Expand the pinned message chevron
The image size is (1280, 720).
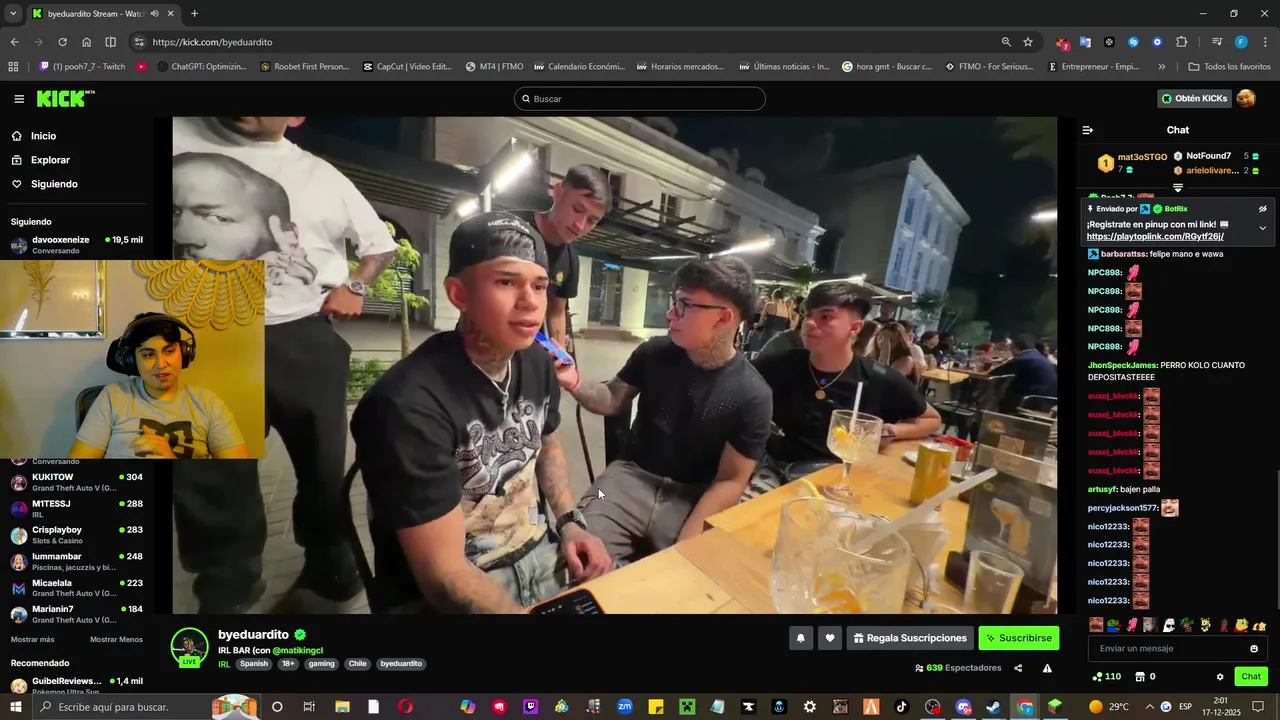(1262, 228)
